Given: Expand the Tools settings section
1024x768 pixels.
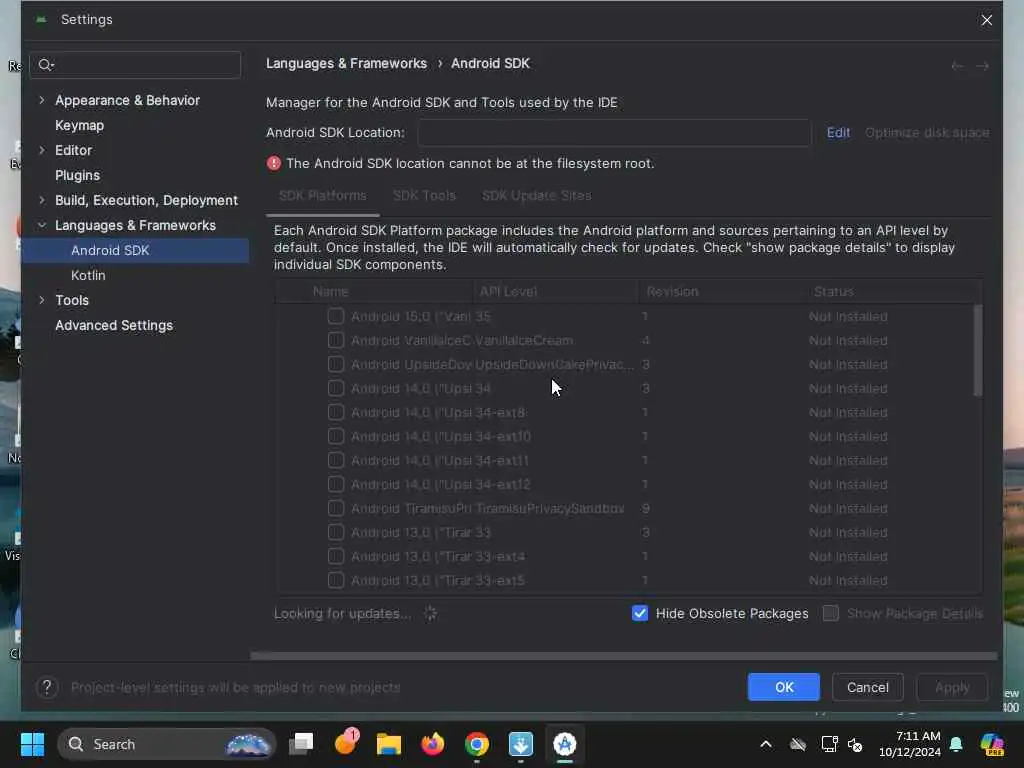Looking at the screenshot, I should pyautogui.click(x=42, y=300).
